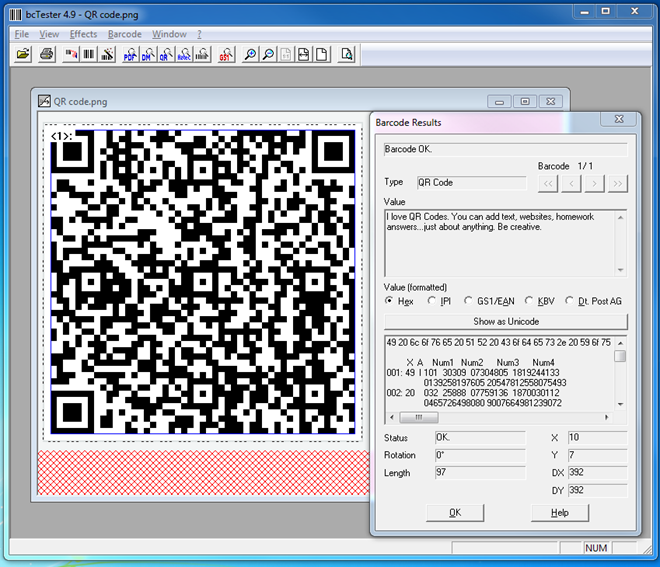Image resolution: width=660 pixels, height=567 pixels.
Task: Open the Window menu
Action: coord(169,34)
